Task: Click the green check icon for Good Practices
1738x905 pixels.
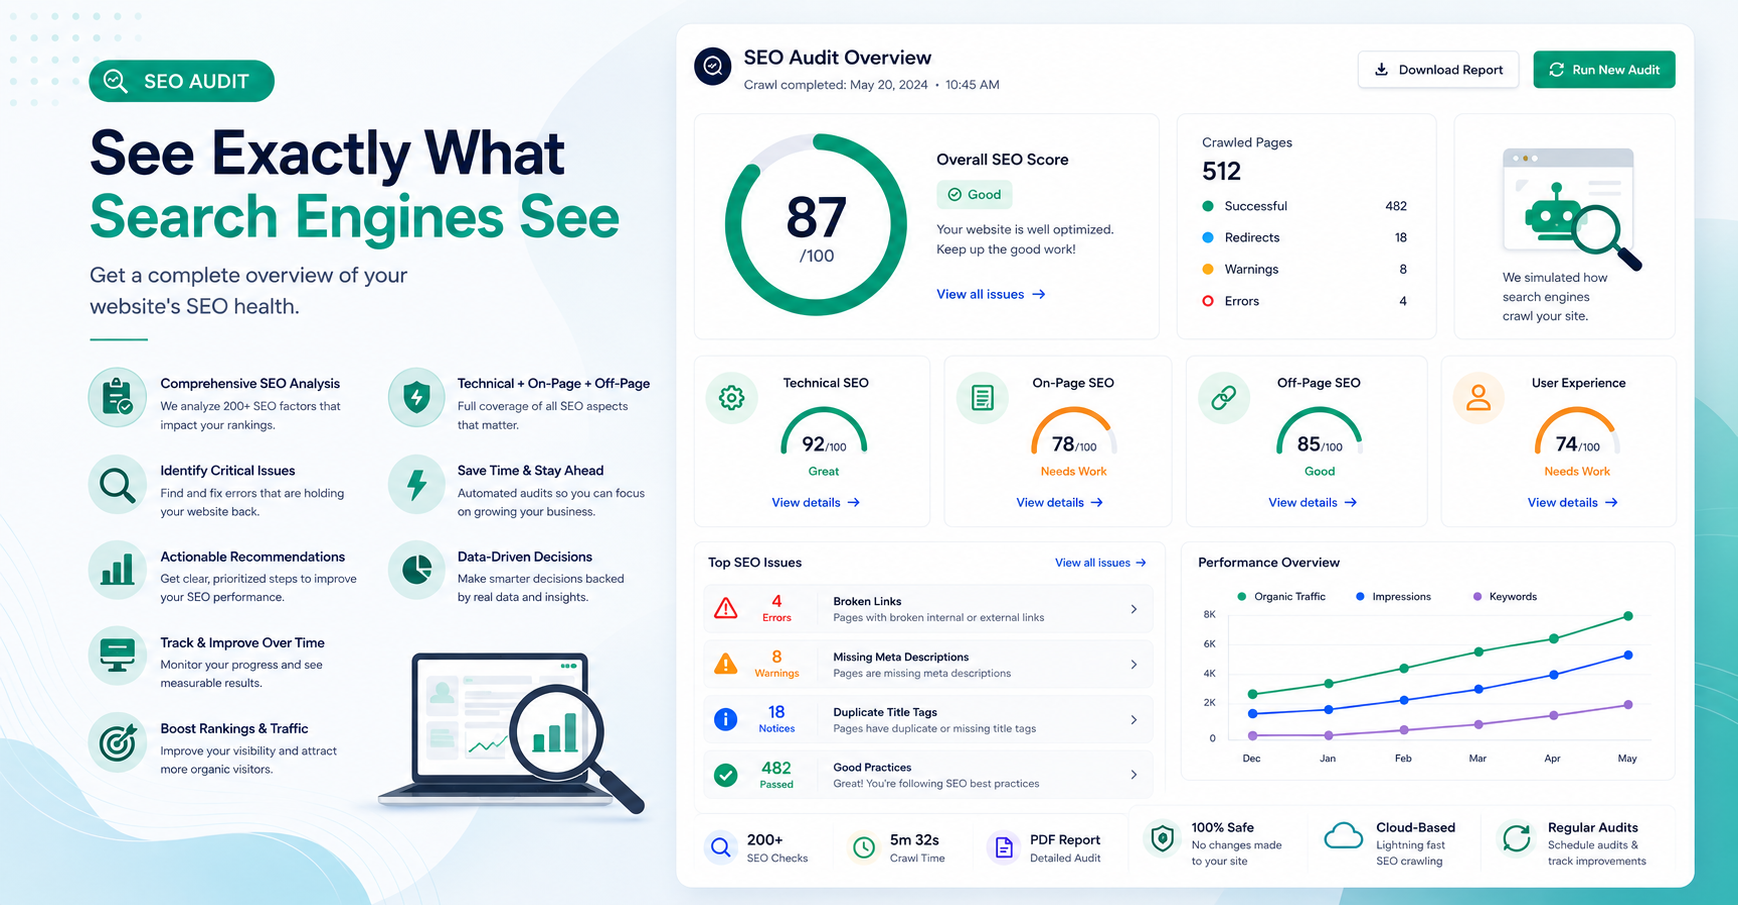Action: 726,775
